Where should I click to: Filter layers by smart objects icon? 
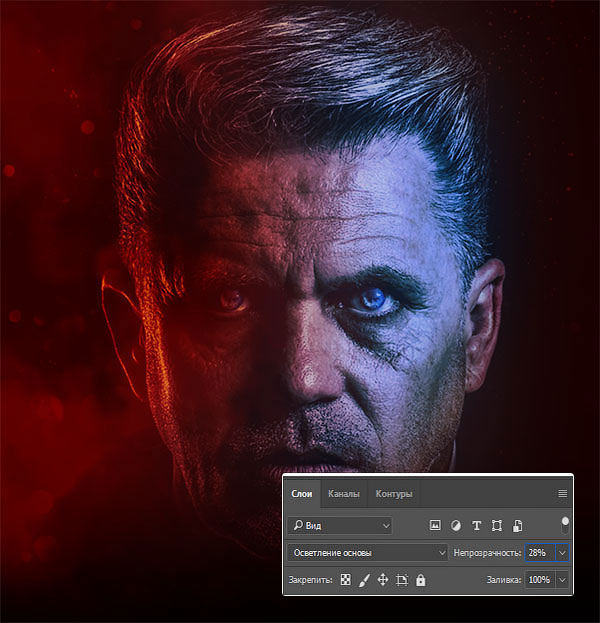point(517,526)
